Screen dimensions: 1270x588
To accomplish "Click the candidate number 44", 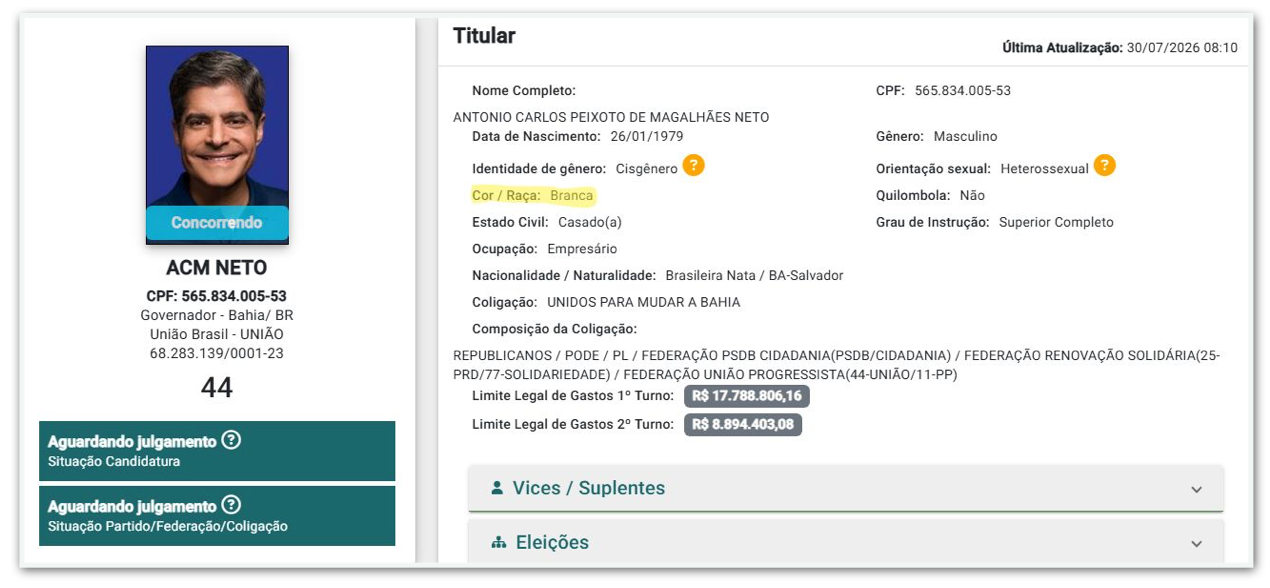I will (217, 387).
